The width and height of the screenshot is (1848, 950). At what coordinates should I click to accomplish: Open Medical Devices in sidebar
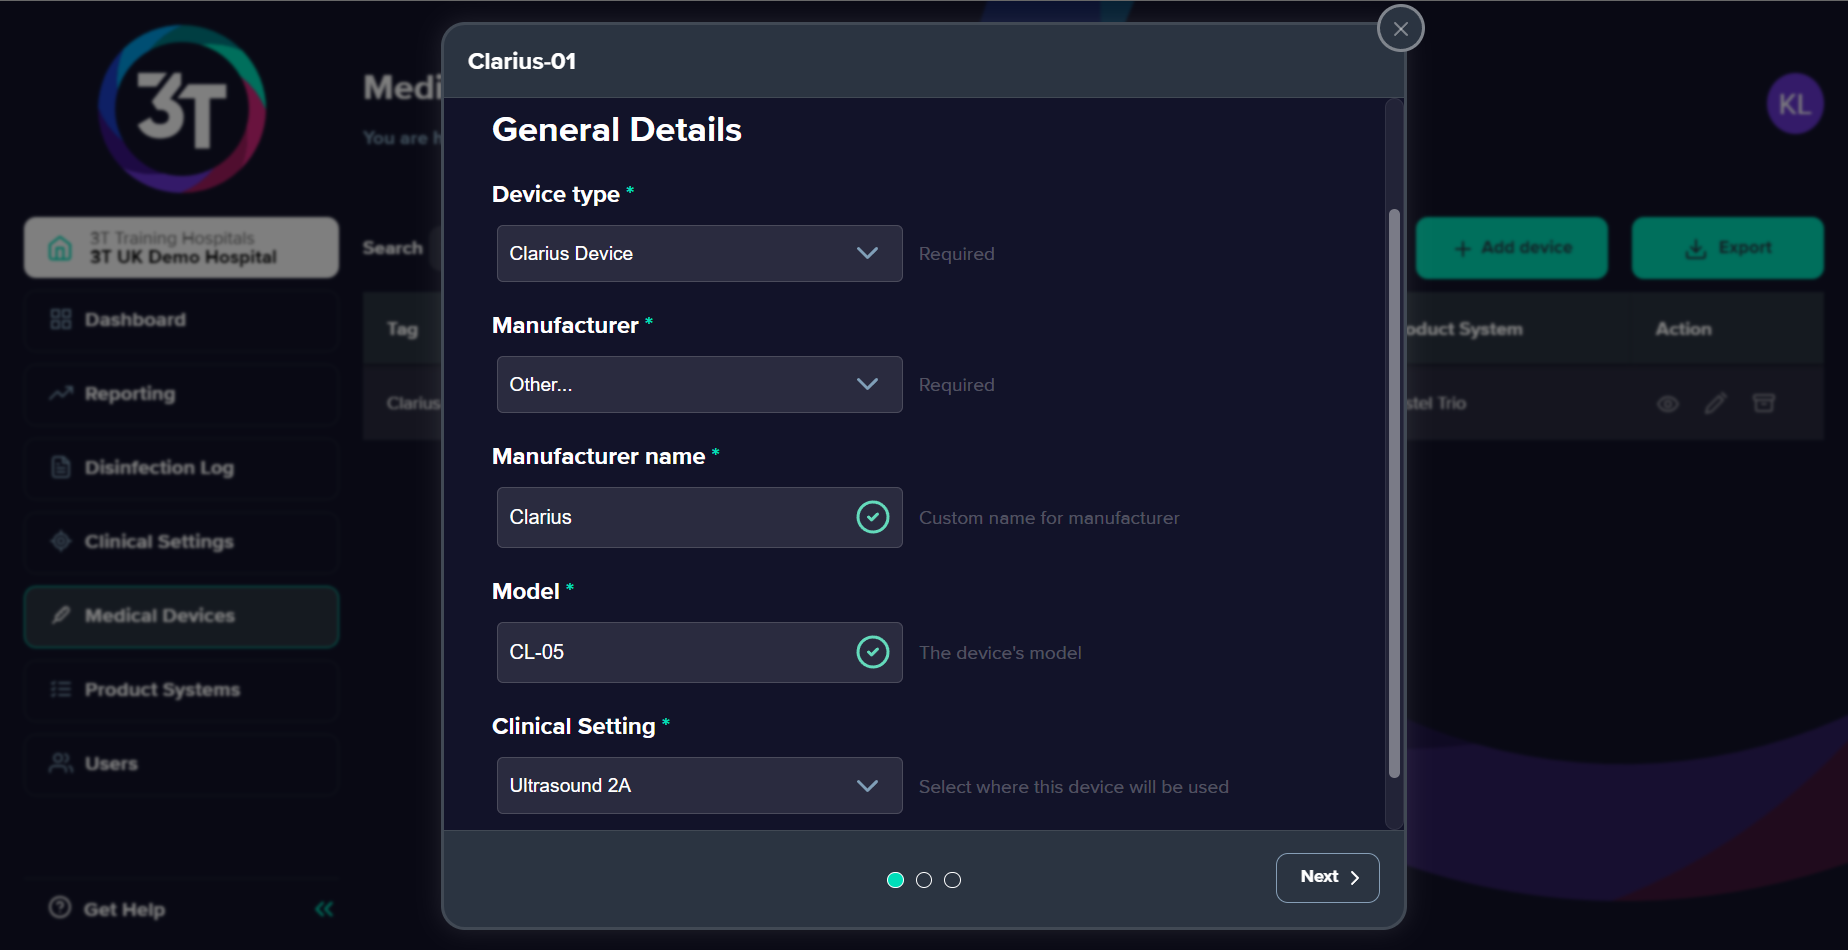[x=181, y=616]
